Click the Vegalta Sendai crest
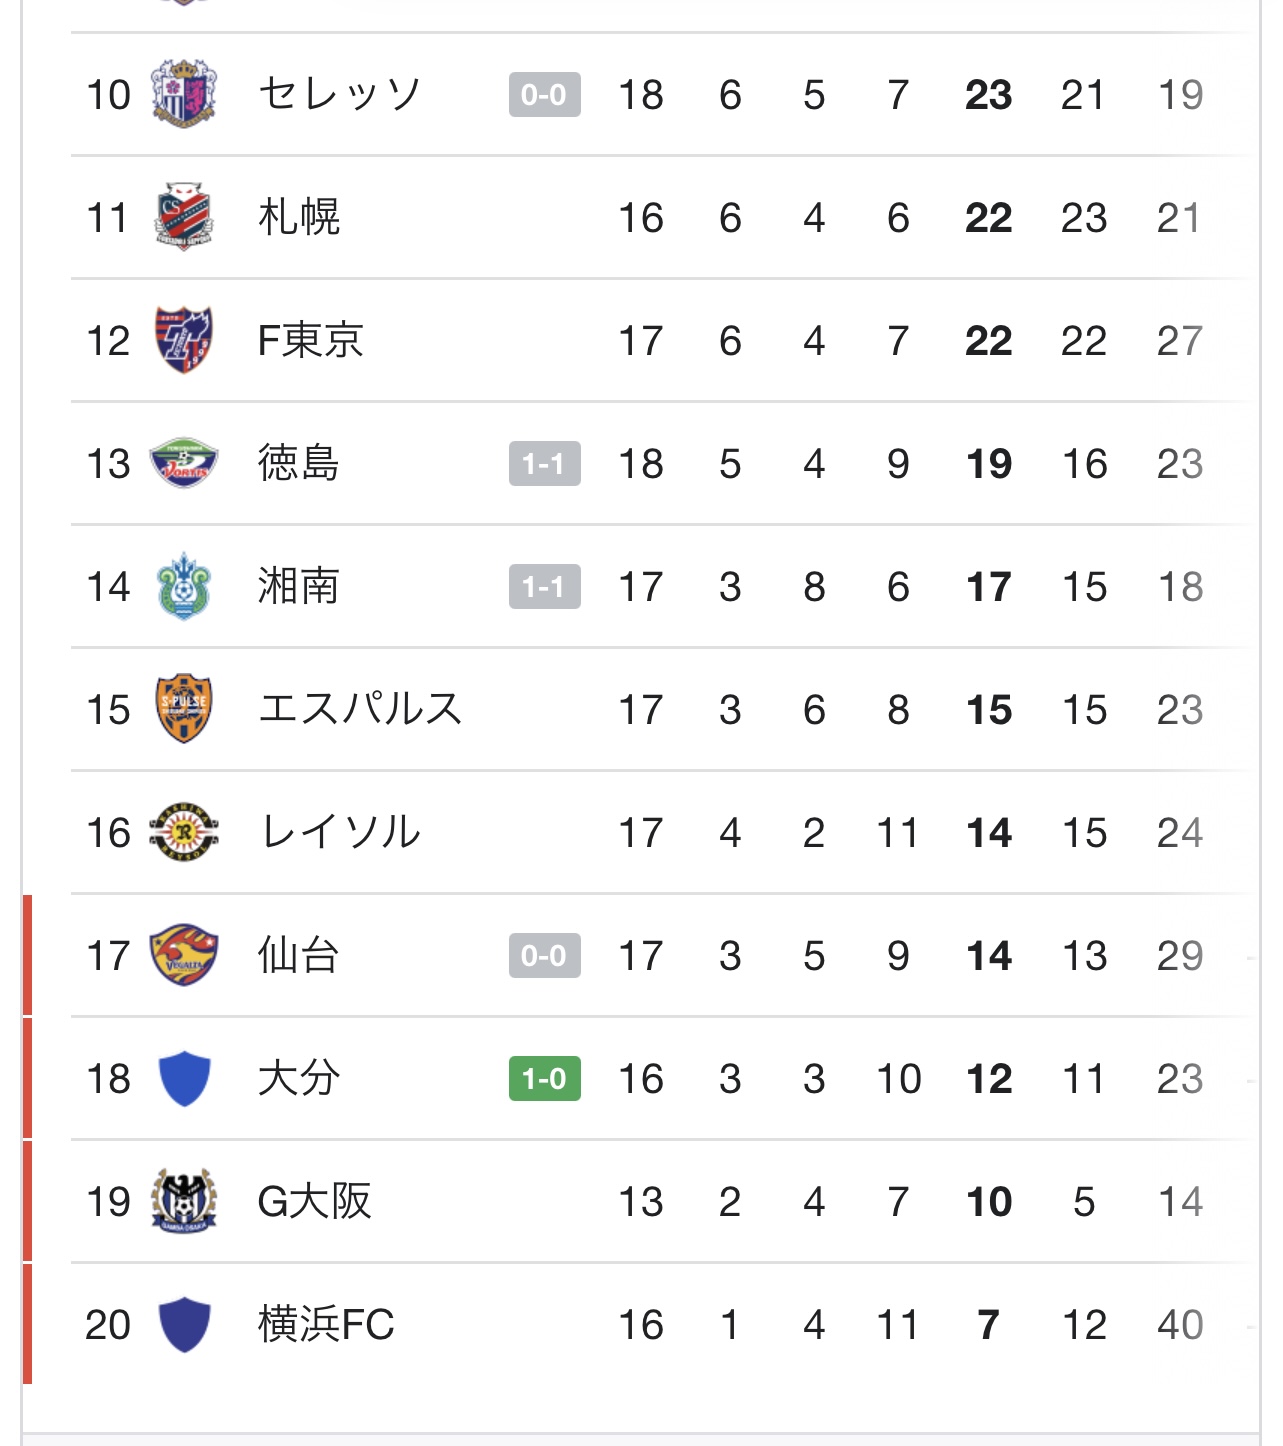1283x1446 pixels. click(184, 955)
